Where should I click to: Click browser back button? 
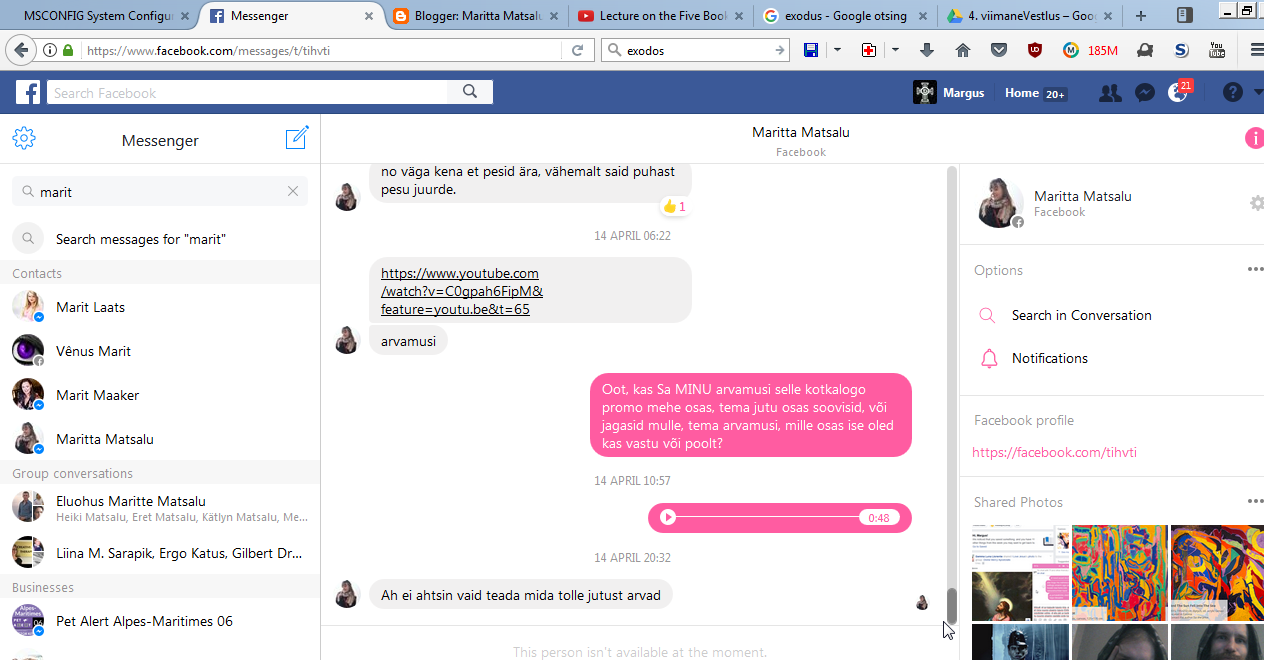click(x=20, y=50)
